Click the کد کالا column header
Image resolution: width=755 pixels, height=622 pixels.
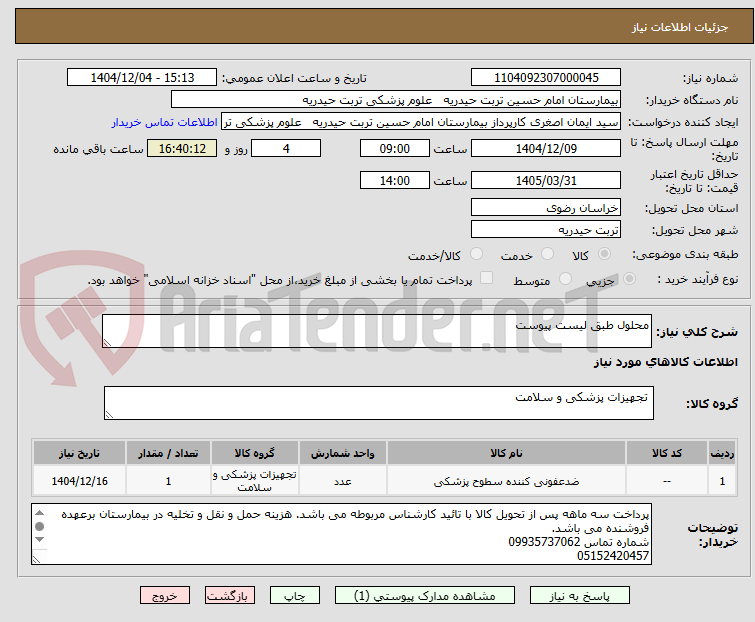[x=666, y=453]
